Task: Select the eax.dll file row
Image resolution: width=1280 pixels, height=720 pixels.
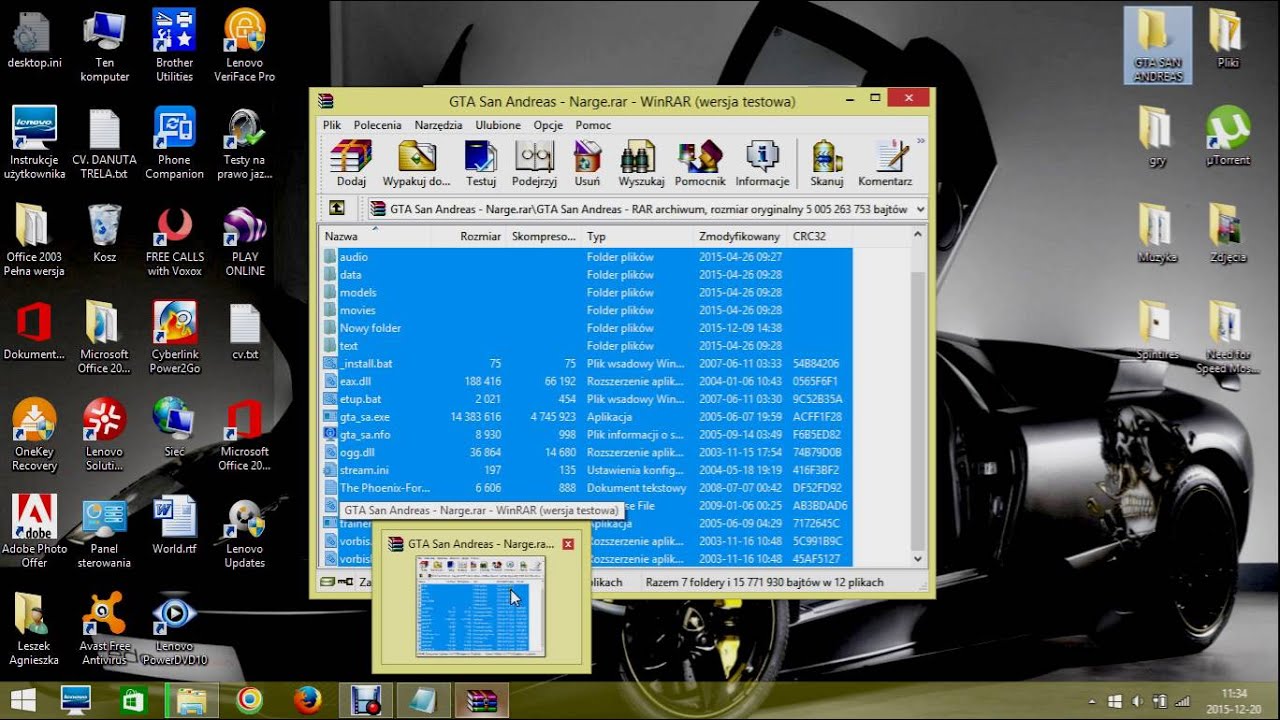Action: [587, 381]
